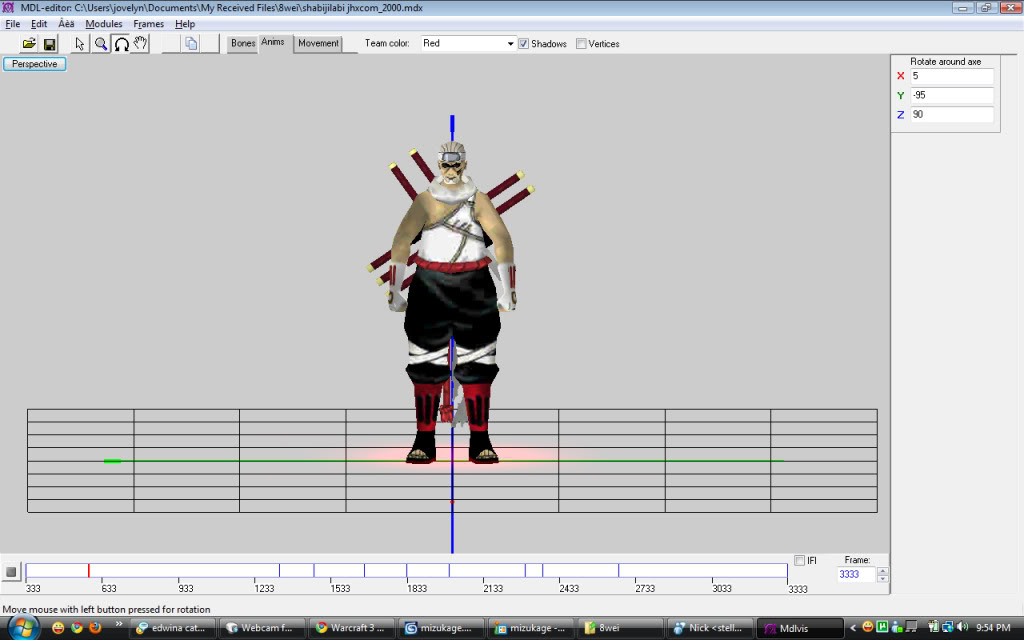Click the Open file folder icon
1024x640 pixels.
(29, 44)
